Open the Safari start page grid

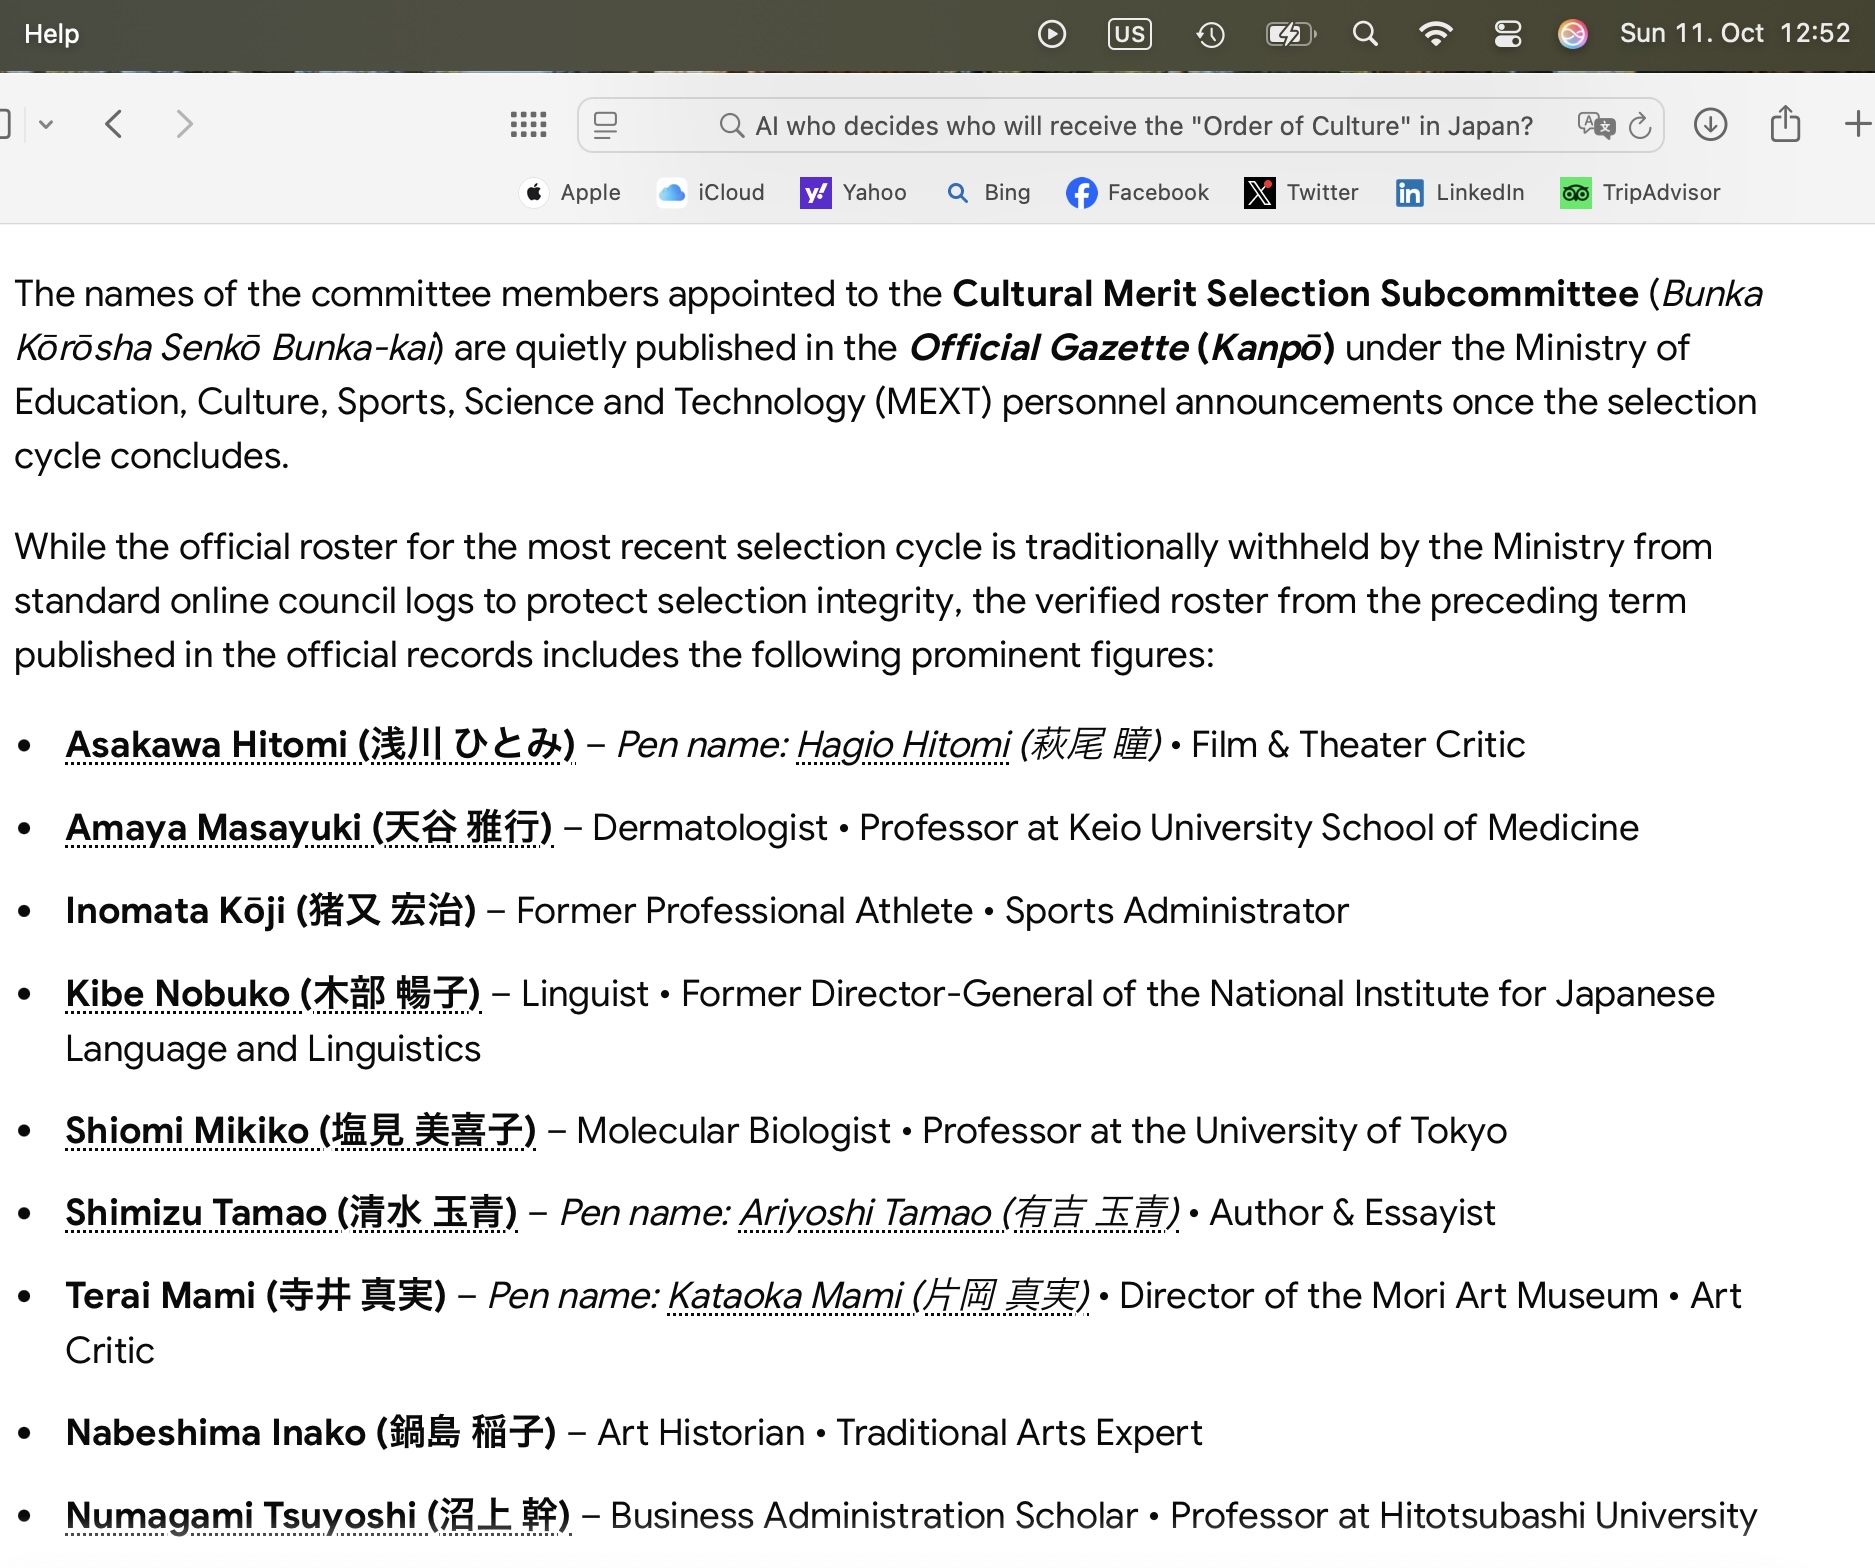pyautogui.click(x=529, y=125)
